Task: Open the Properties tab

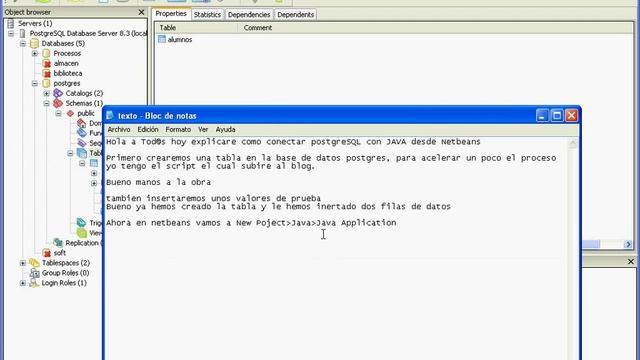Action: pos(171,13)
